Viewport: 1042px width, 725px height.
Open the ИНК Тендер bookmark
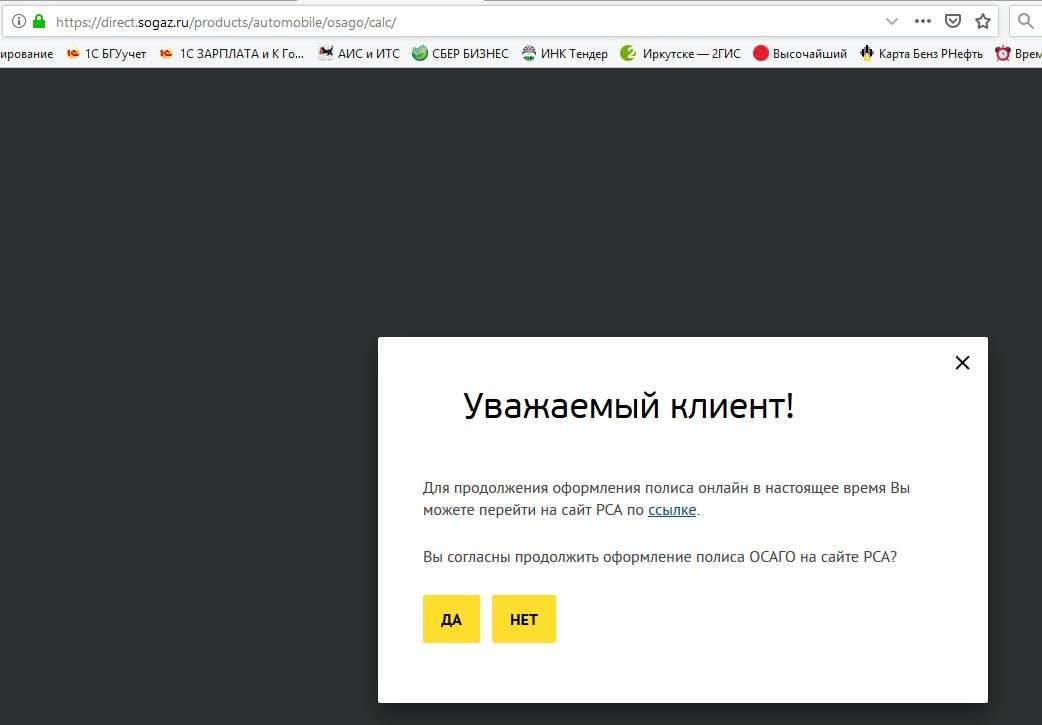point(565,54)
